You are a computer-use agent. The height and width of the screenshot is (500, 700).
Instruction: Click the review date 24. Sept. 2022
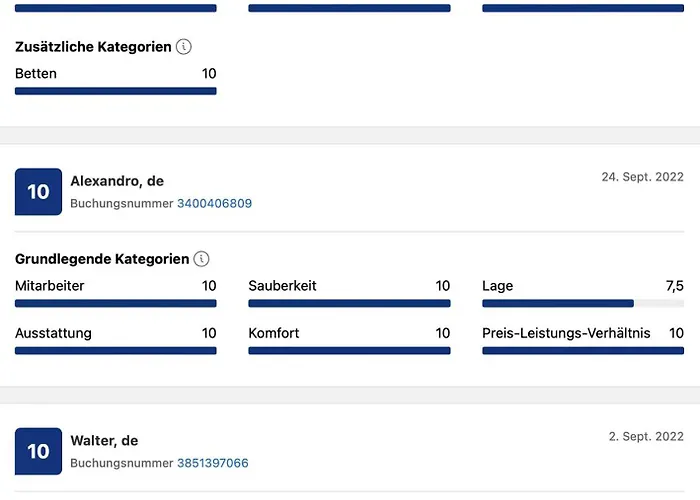[642, 177]
